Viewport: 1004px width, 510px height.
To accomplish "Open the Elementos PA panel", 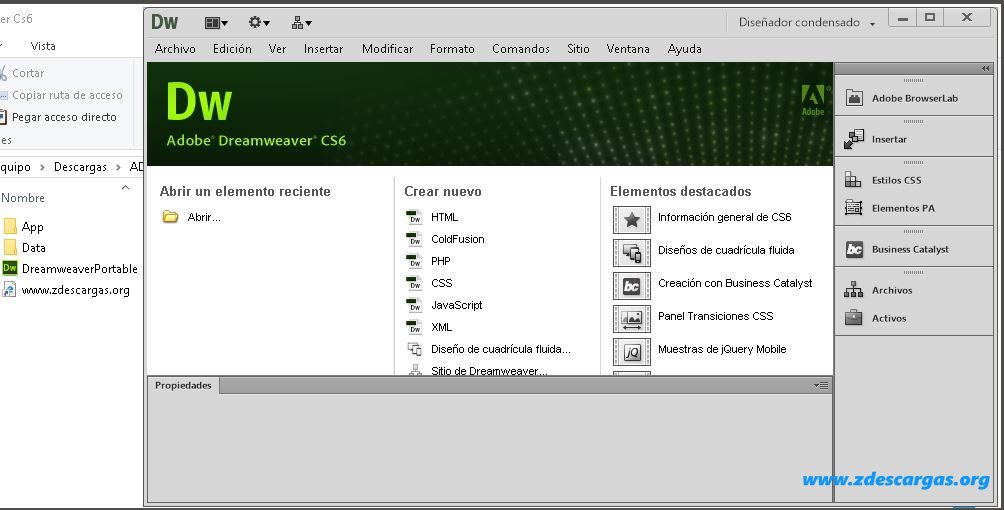I will click(889, 208).
